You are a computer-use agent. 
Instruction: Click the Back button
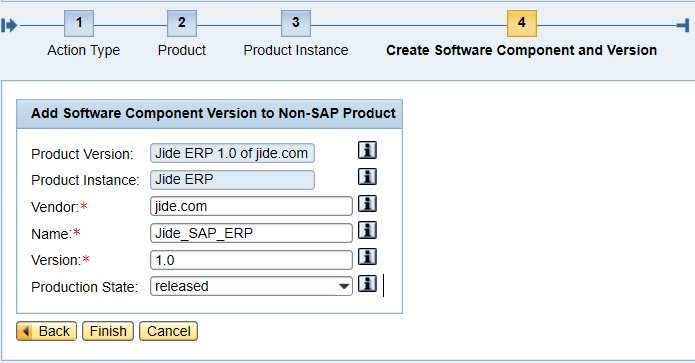(x=47, y=331)
